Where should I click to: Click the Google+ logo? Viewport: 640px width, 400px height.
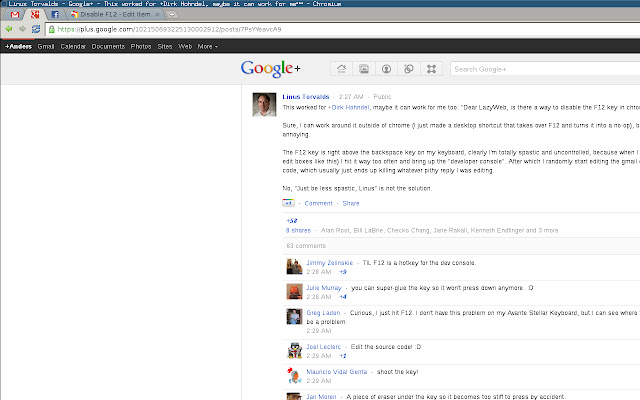point(270,69)
